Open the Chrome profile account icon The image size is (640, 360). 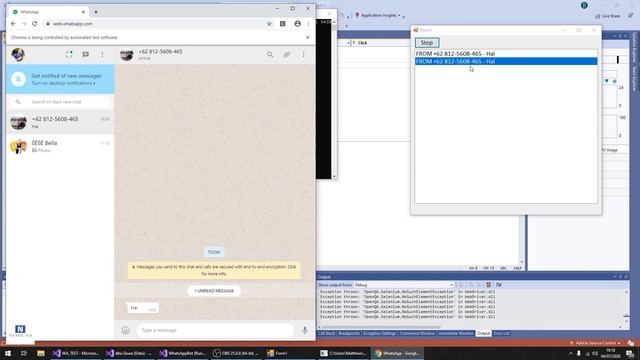(298, 24)
